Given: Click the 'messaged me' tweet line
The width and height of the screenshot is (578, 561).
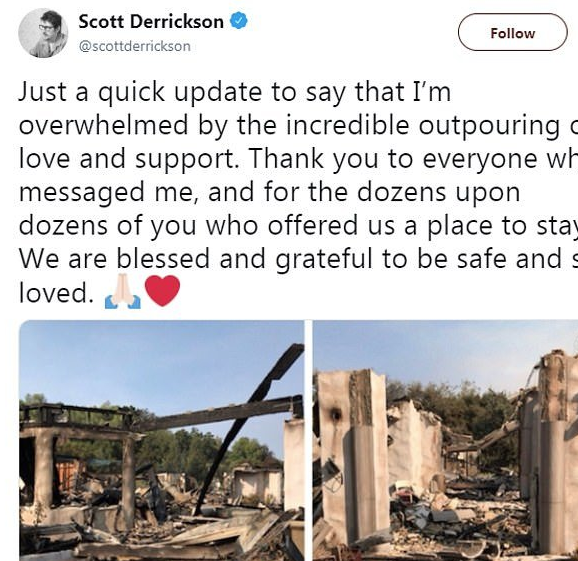Looking at the screenshot, I should pyautogui.click(x=269, y=192).
